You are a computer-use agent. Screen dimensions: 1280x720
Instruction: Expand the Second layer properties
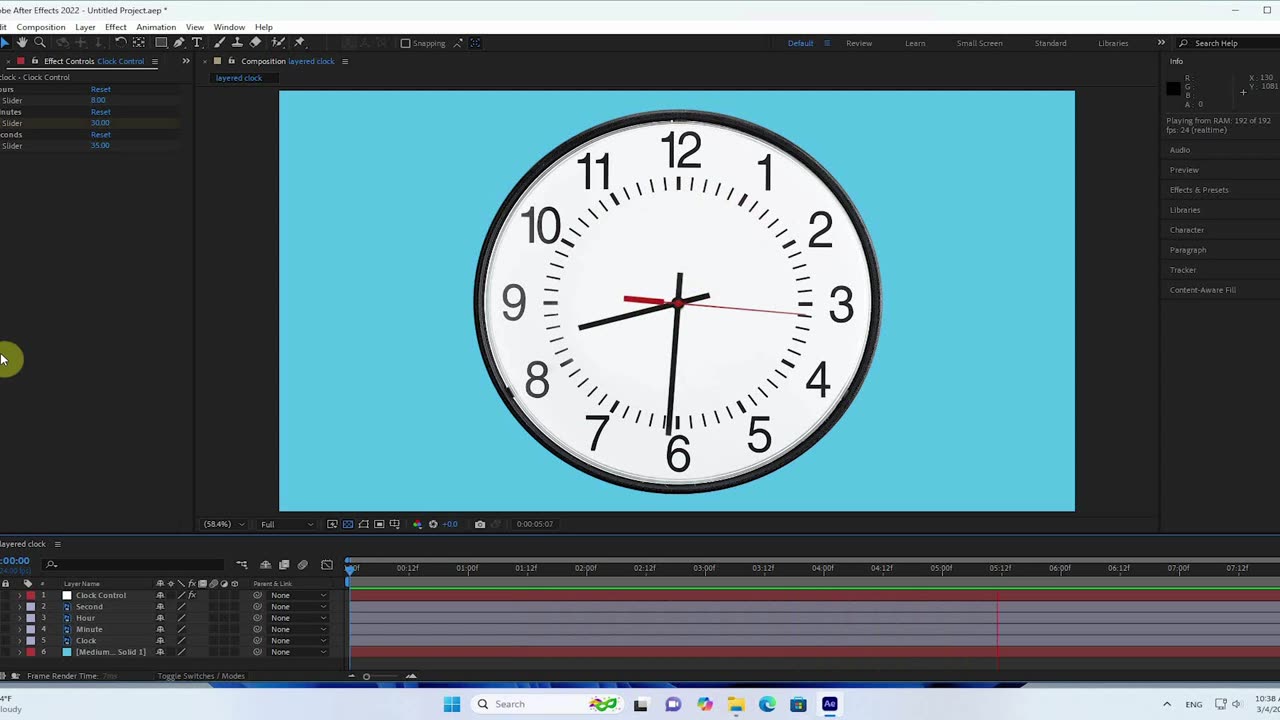point(19,607)
